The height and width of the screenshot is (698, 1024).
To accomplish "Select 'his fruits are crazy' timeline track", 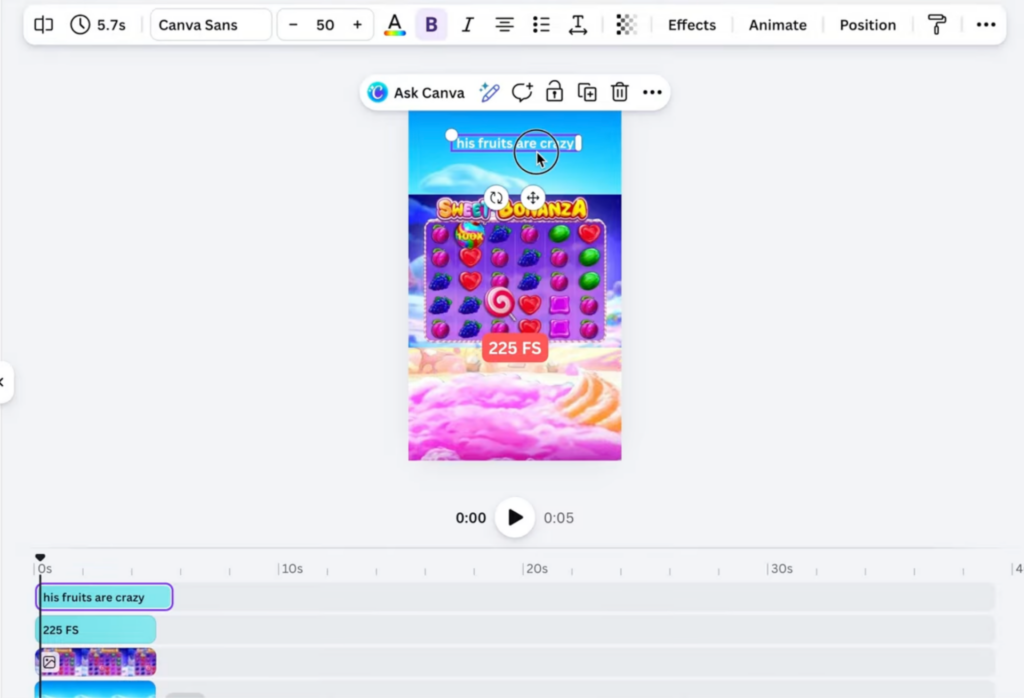I will coord(104,597).
